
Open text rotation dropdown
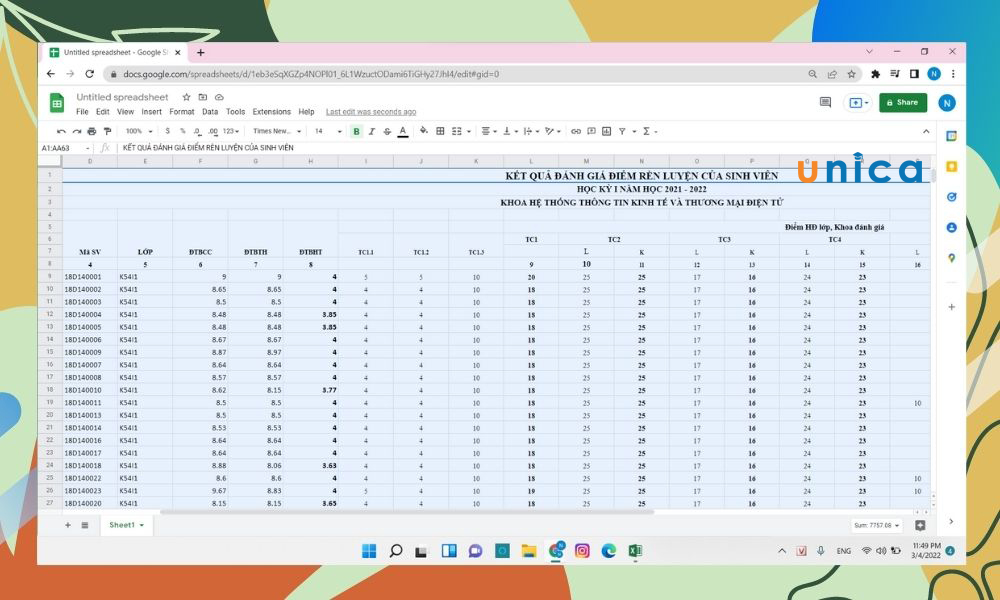coord(553,131)
